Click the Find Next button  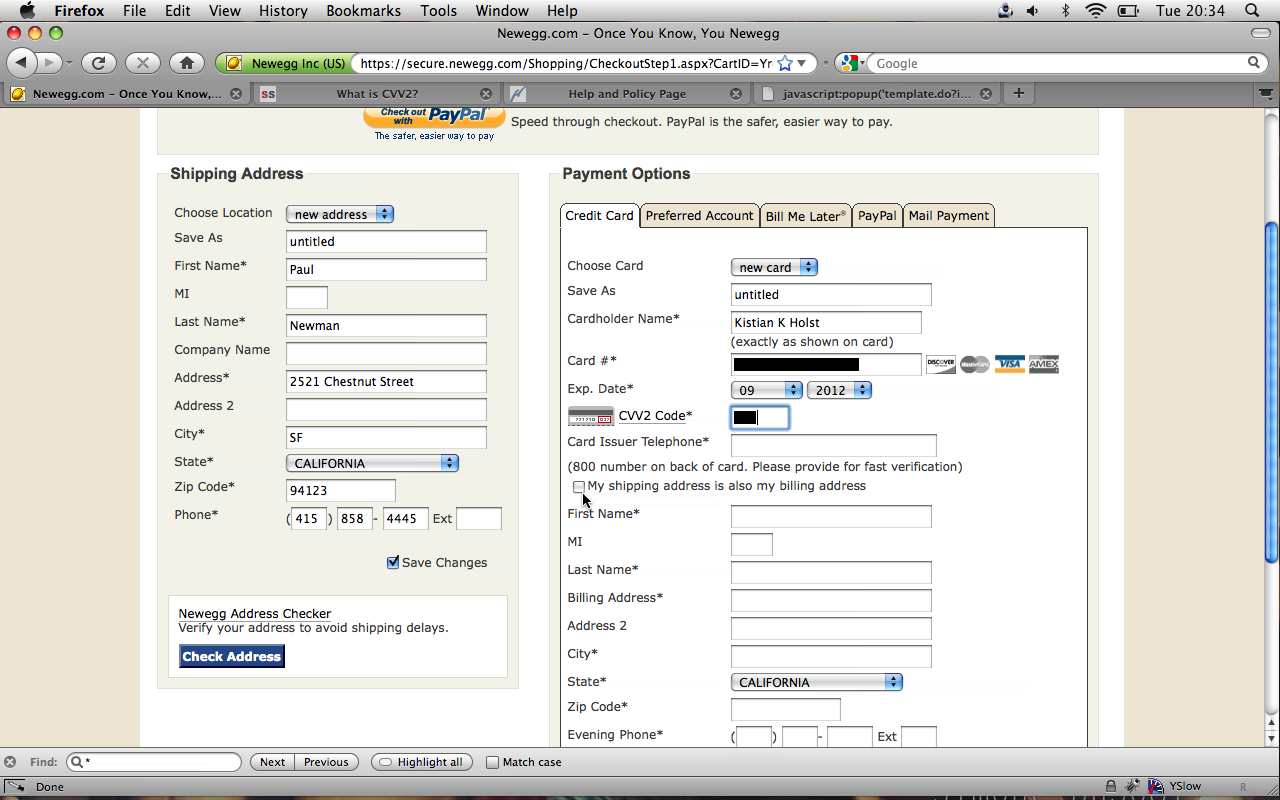(272, 762)
